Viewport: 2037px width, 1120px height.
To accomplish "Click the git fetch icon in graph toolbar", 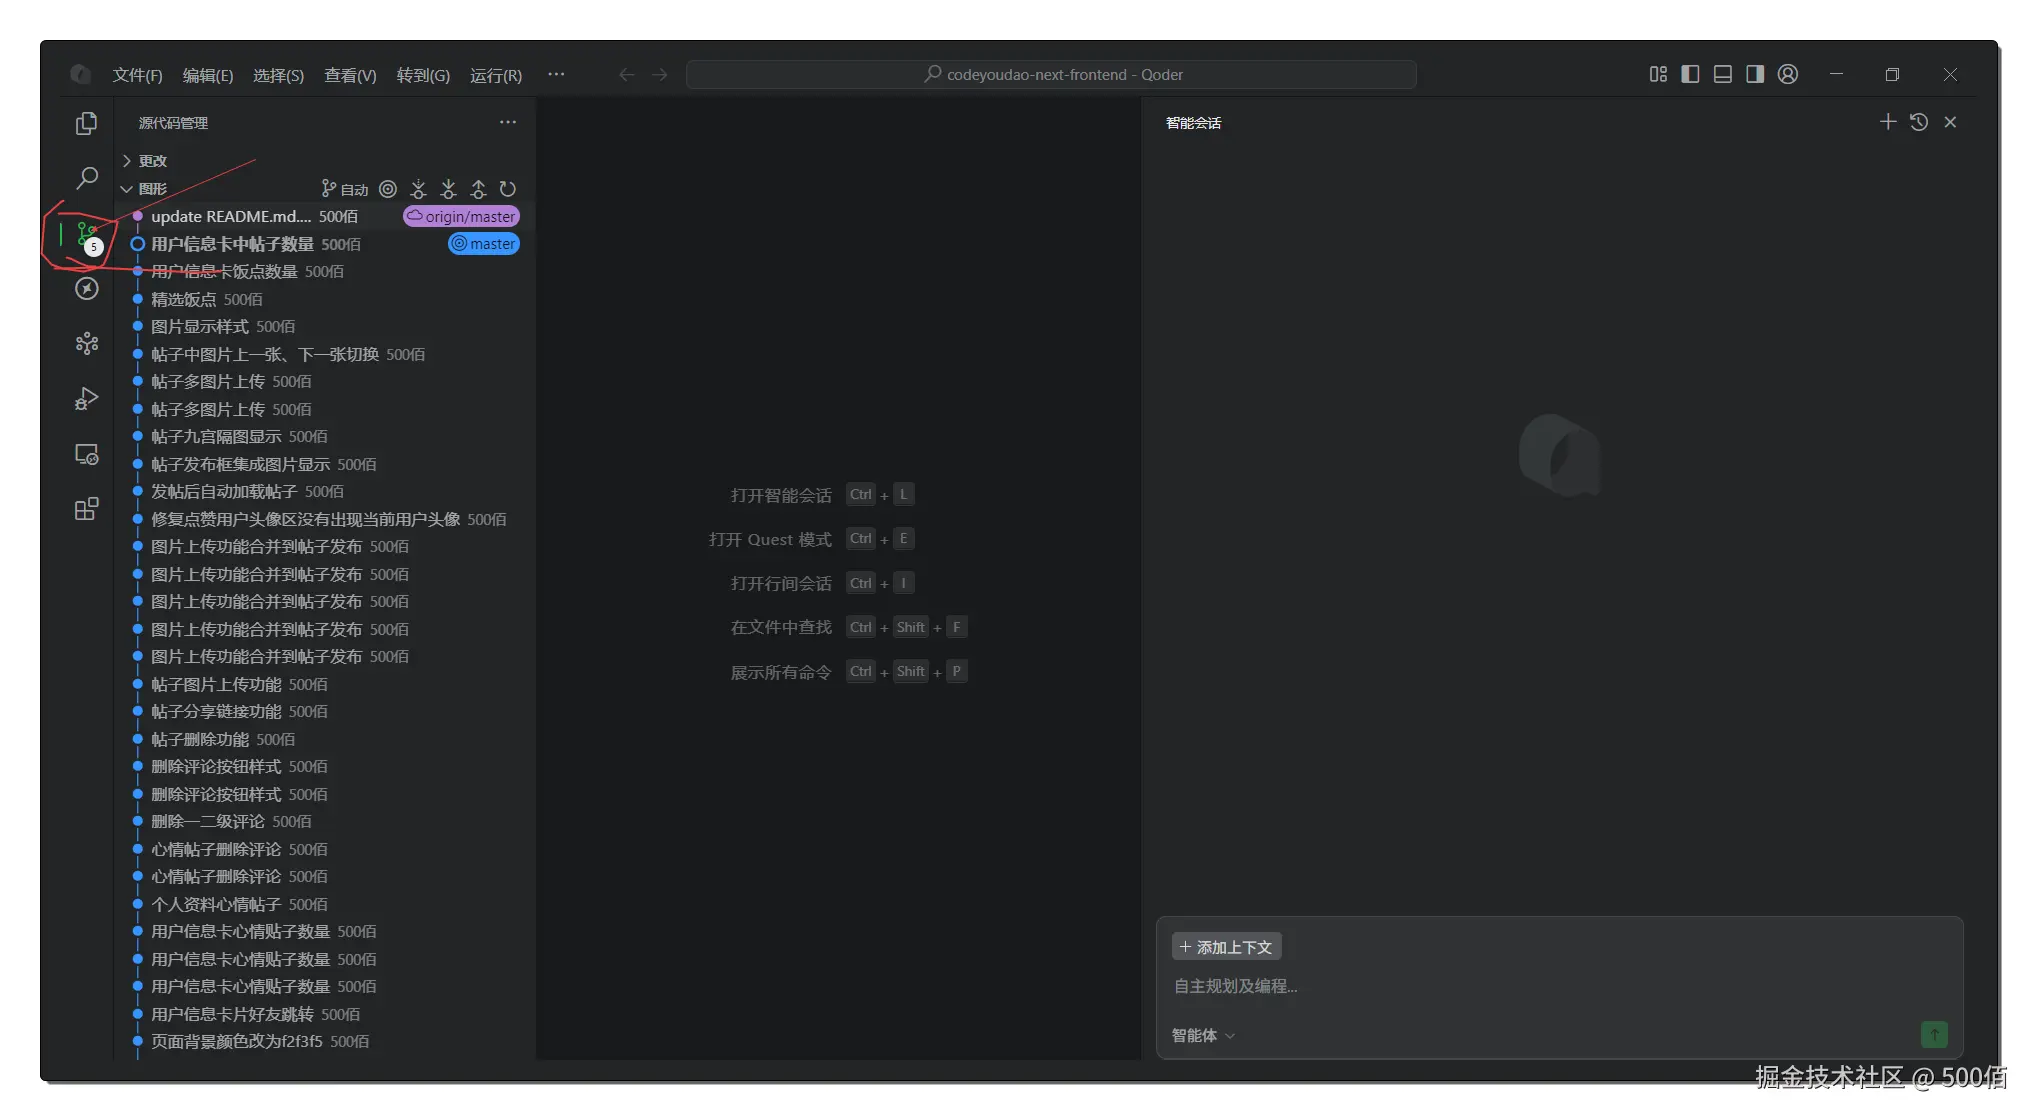I will point(418,189).
